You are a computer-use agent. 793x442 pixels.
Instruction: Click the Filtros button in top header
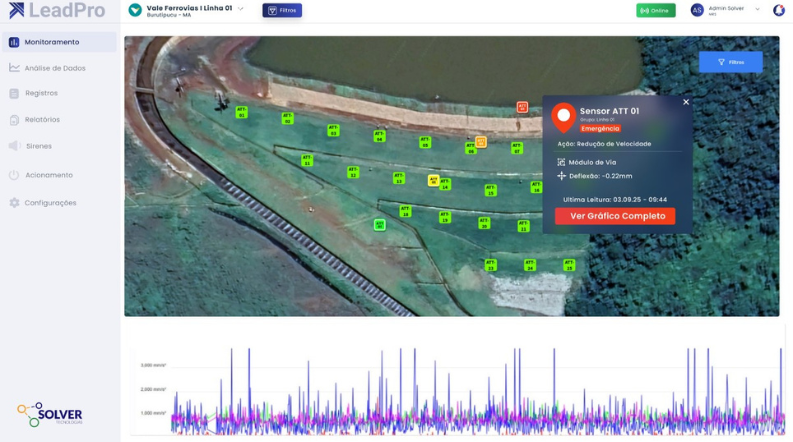[x=282, y=10]
